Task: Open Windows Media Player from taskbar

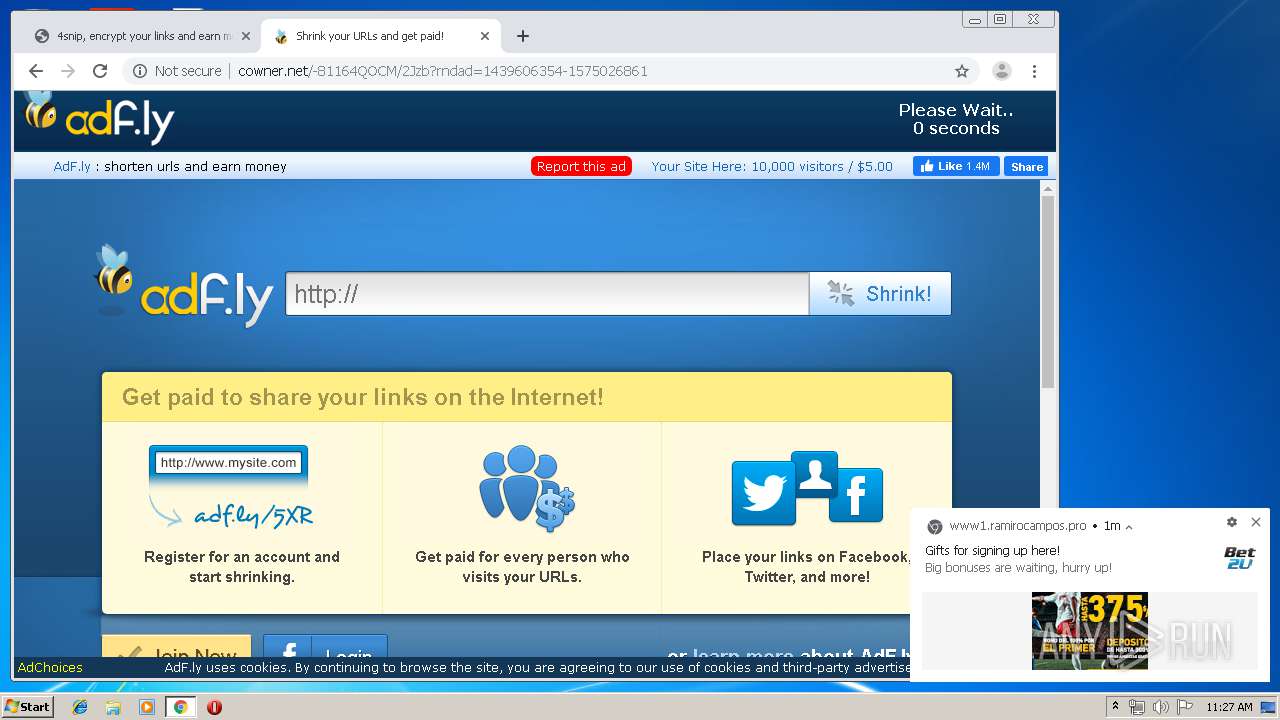Action: click(147, 707)
